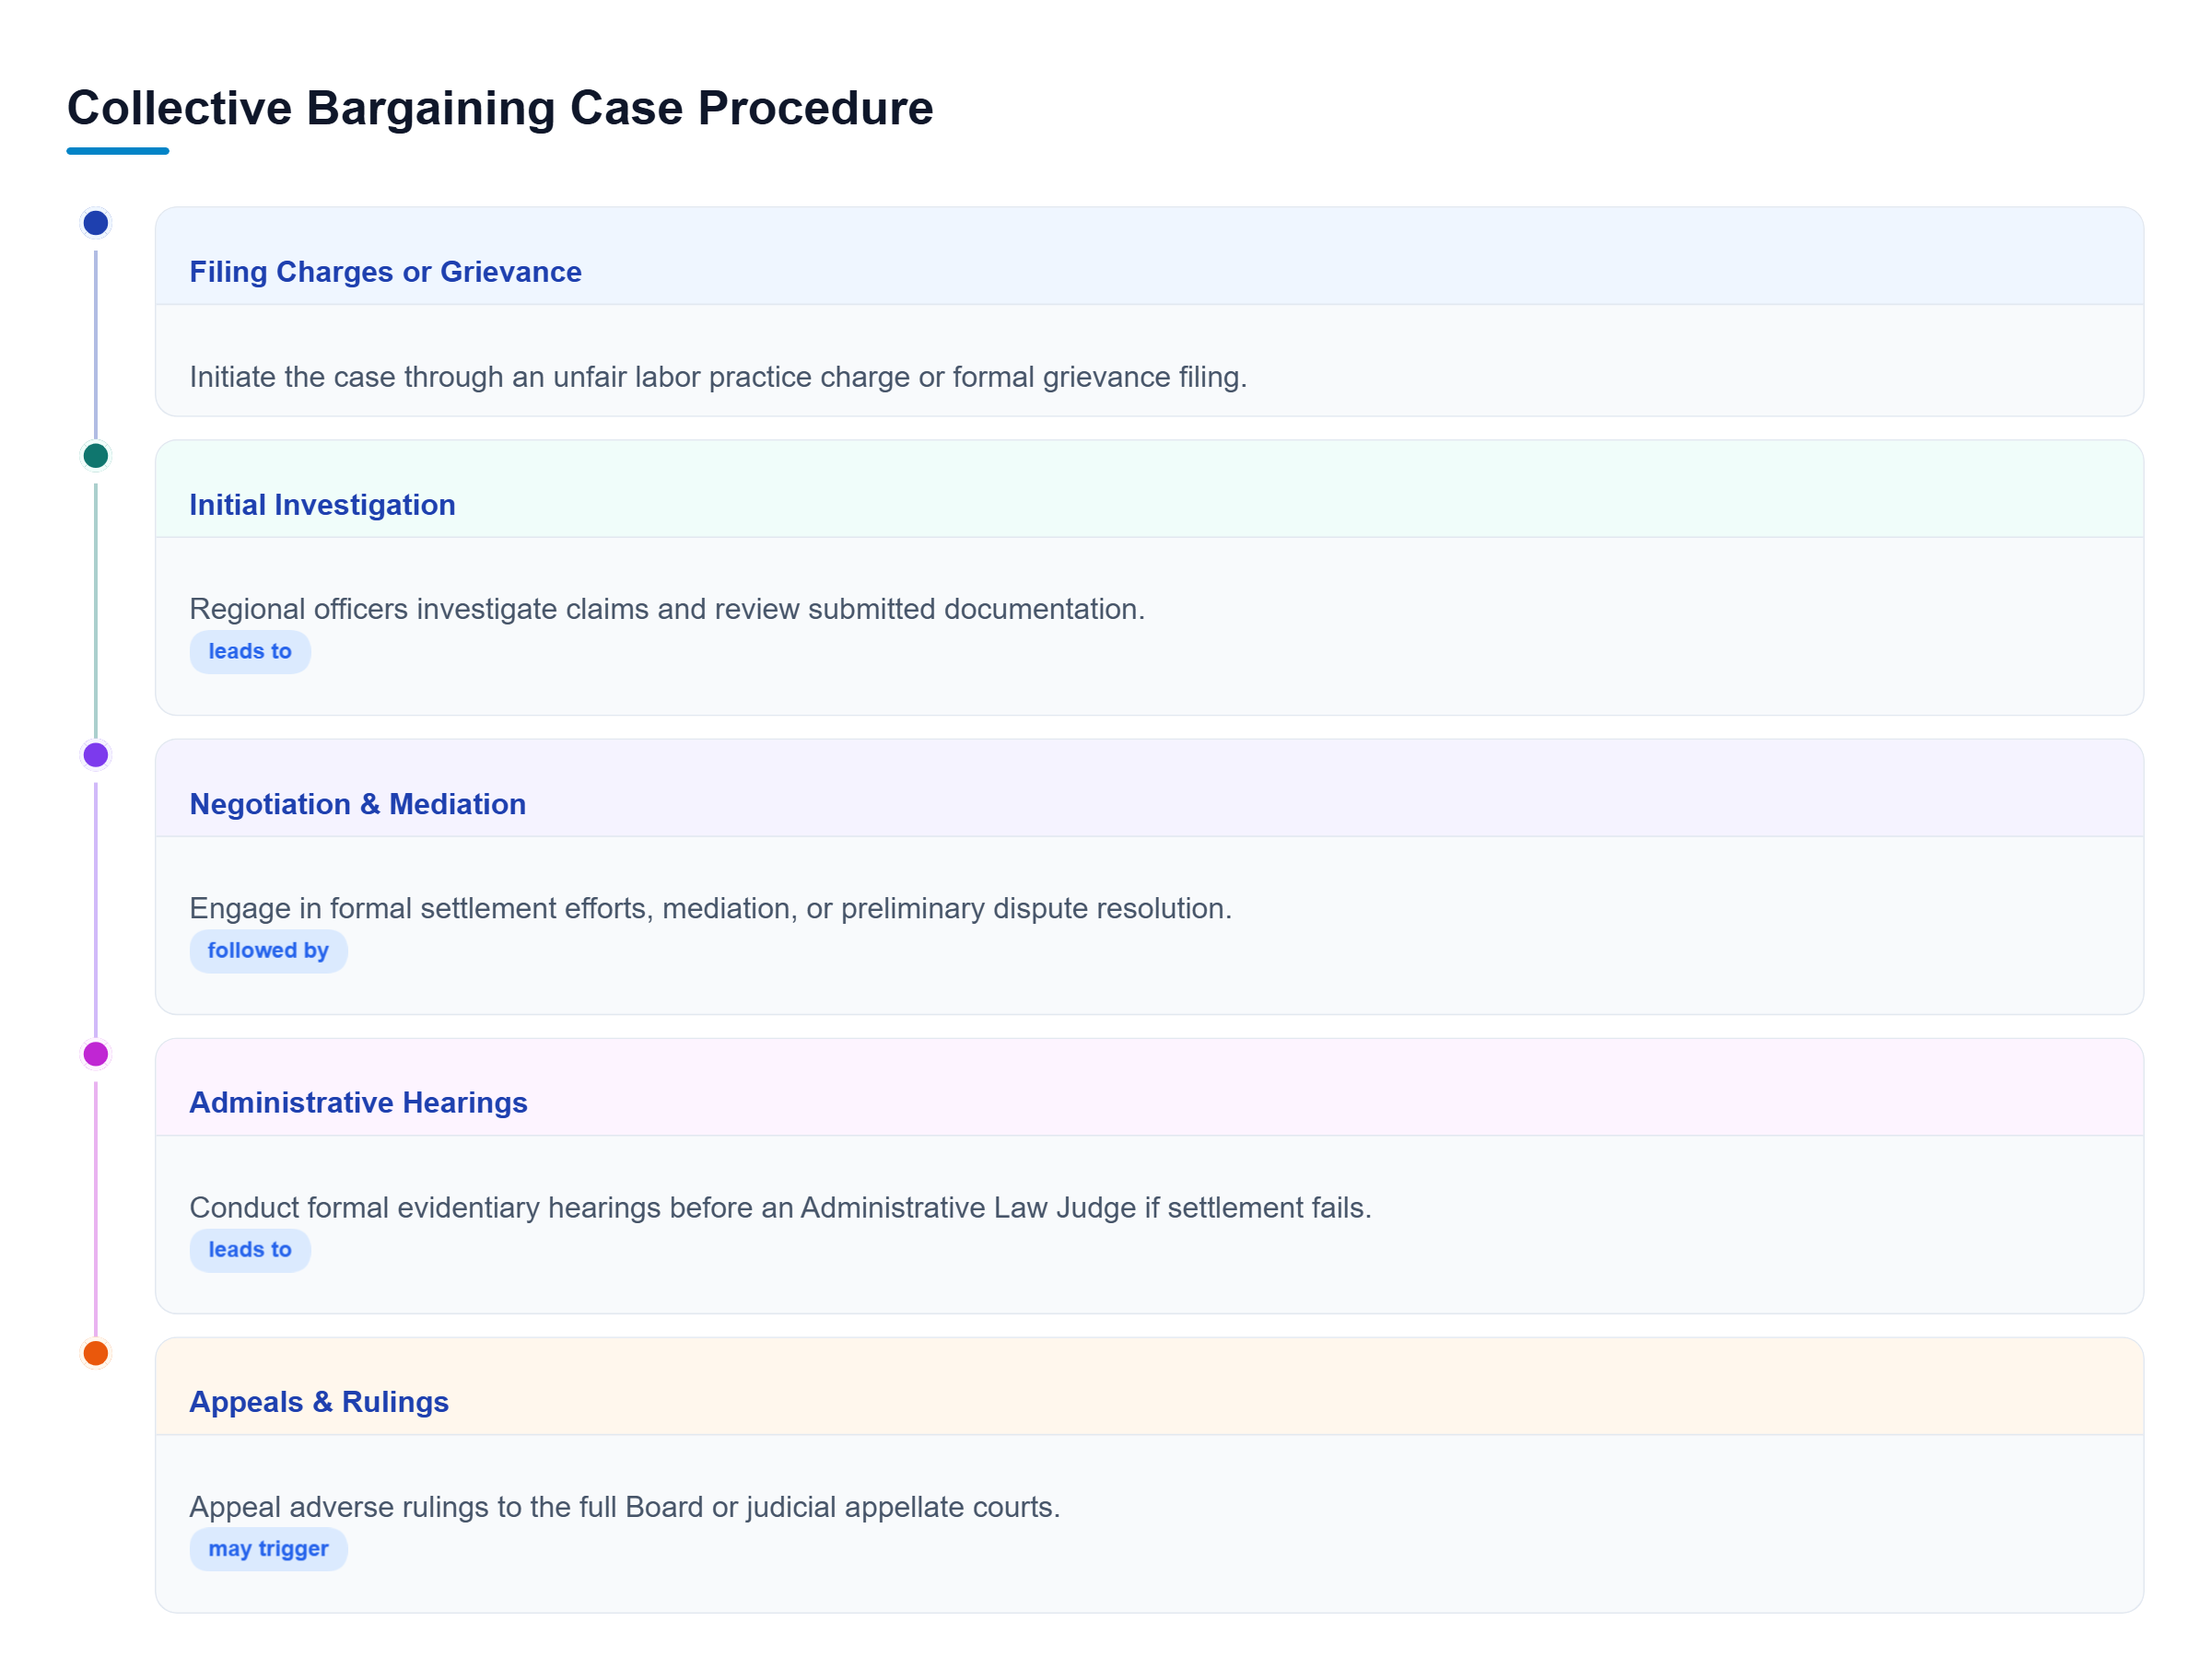Click the orange dot beside Appeals & Rulings
This screenshot has height=1680, width=2211.
tap(96, 1353)
